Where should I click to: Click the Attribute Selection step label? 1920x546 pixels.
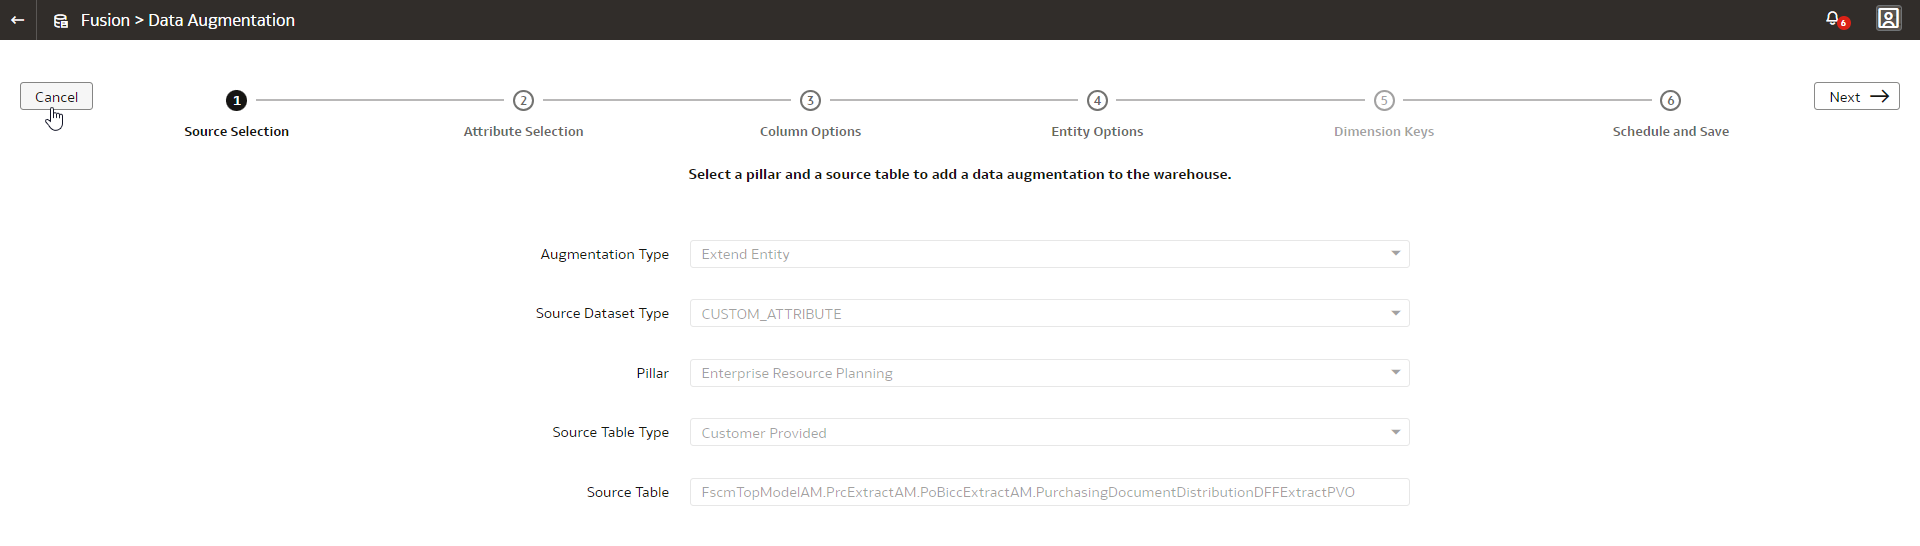tap(523, 132)
